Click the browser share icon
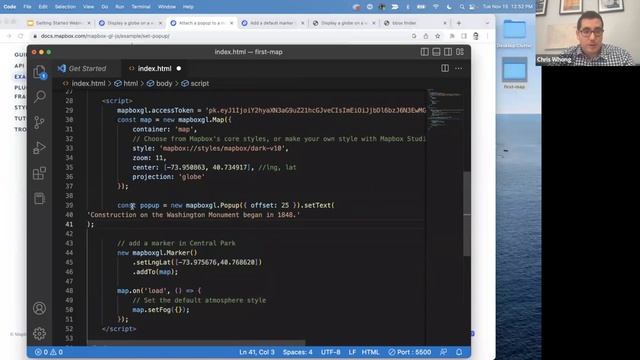This screenshot has height=360, width=640. 426,36
